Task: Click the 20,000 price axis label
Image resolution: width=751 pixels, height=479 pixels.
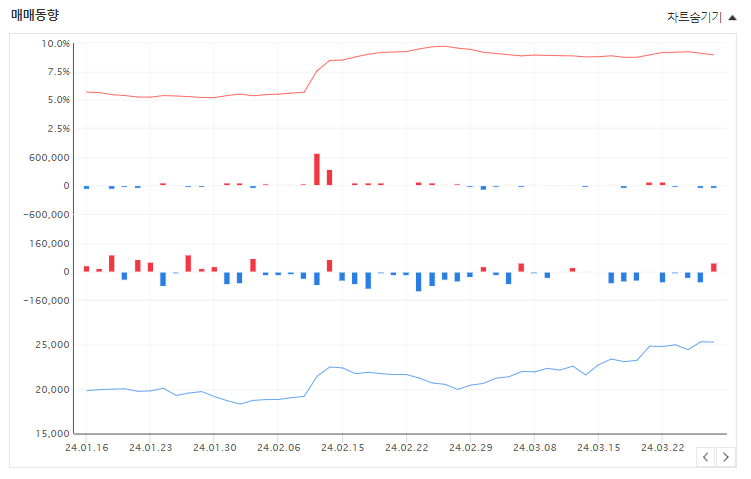Action: click(x=52, y=389)
